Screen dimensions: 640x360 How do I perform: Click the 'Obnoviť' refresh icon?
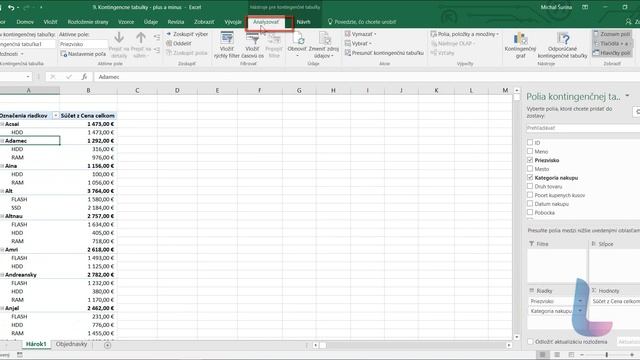pos(297,44)
